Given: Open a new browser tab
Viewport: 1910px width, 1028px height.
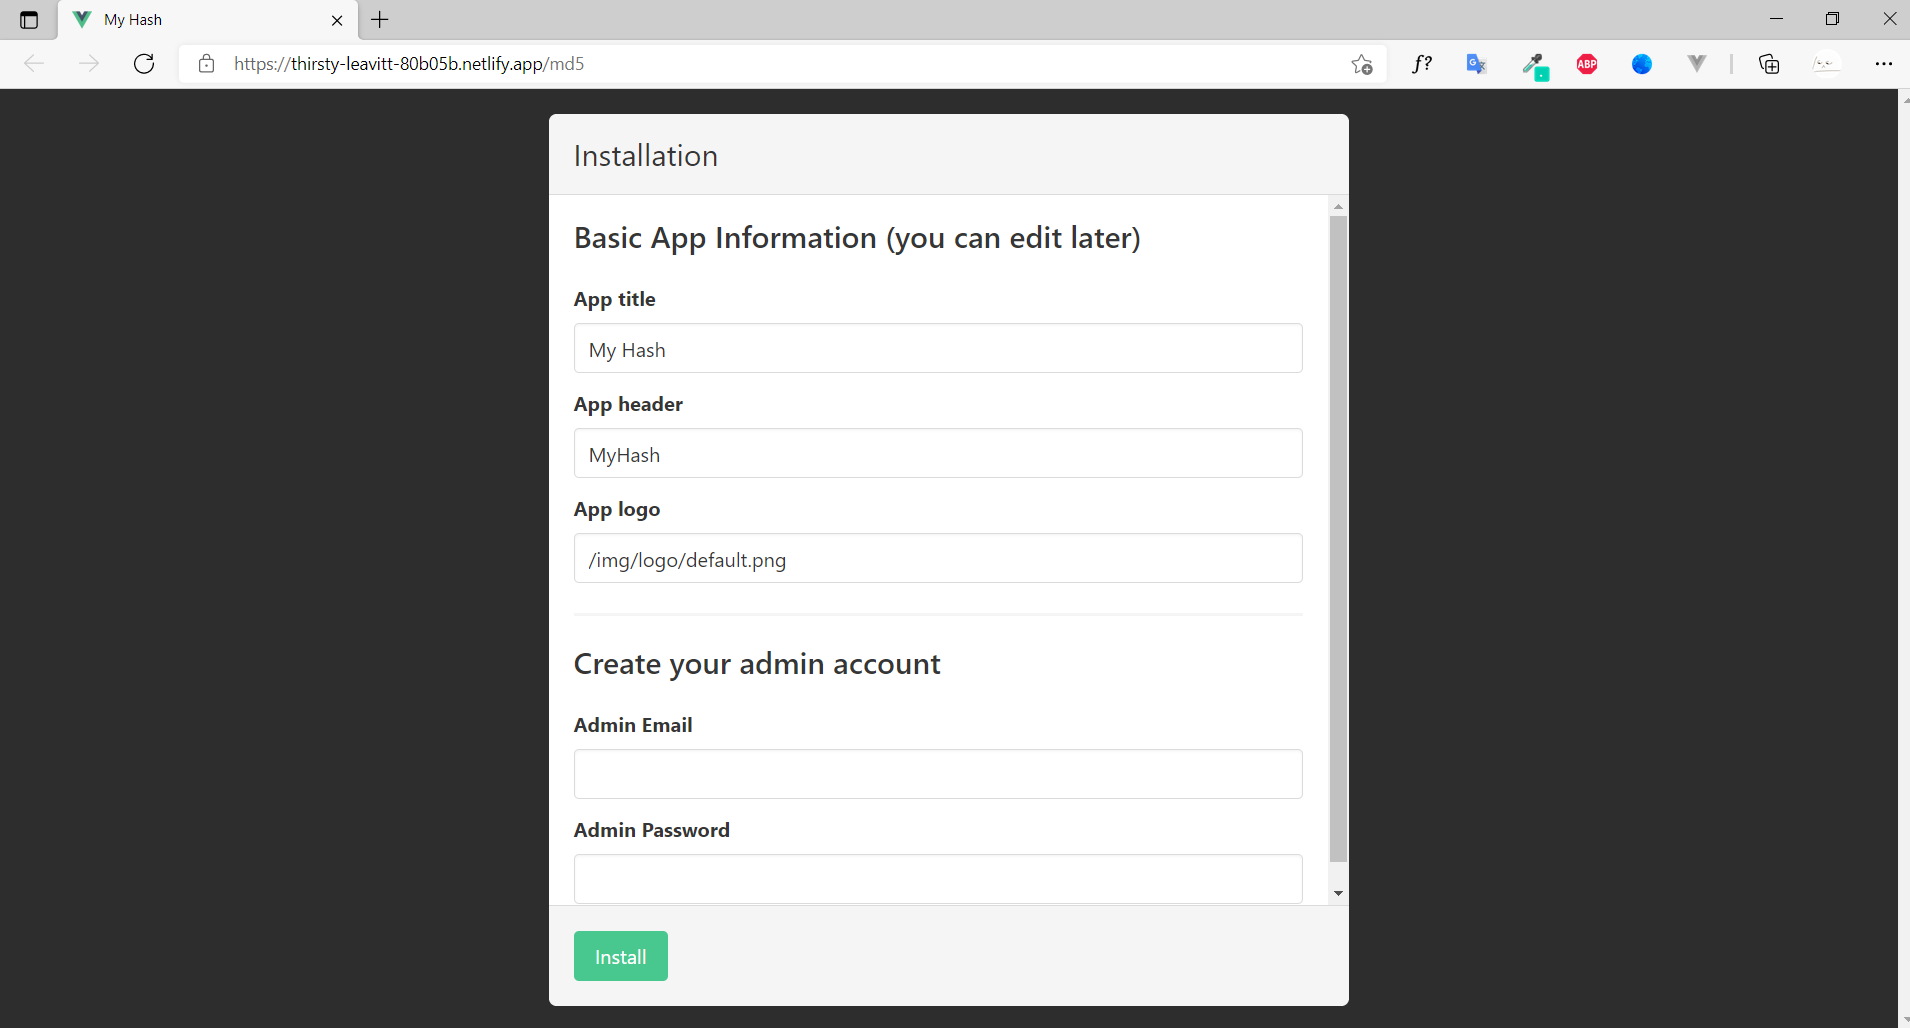Looking at the screenshot, I should pyautogui.click(x=380, y=20).
